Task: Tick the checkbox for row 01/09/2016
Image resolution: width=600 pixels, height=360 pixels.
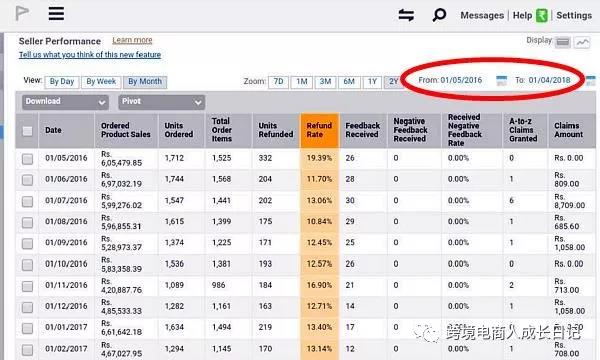Action: (27, 243)
